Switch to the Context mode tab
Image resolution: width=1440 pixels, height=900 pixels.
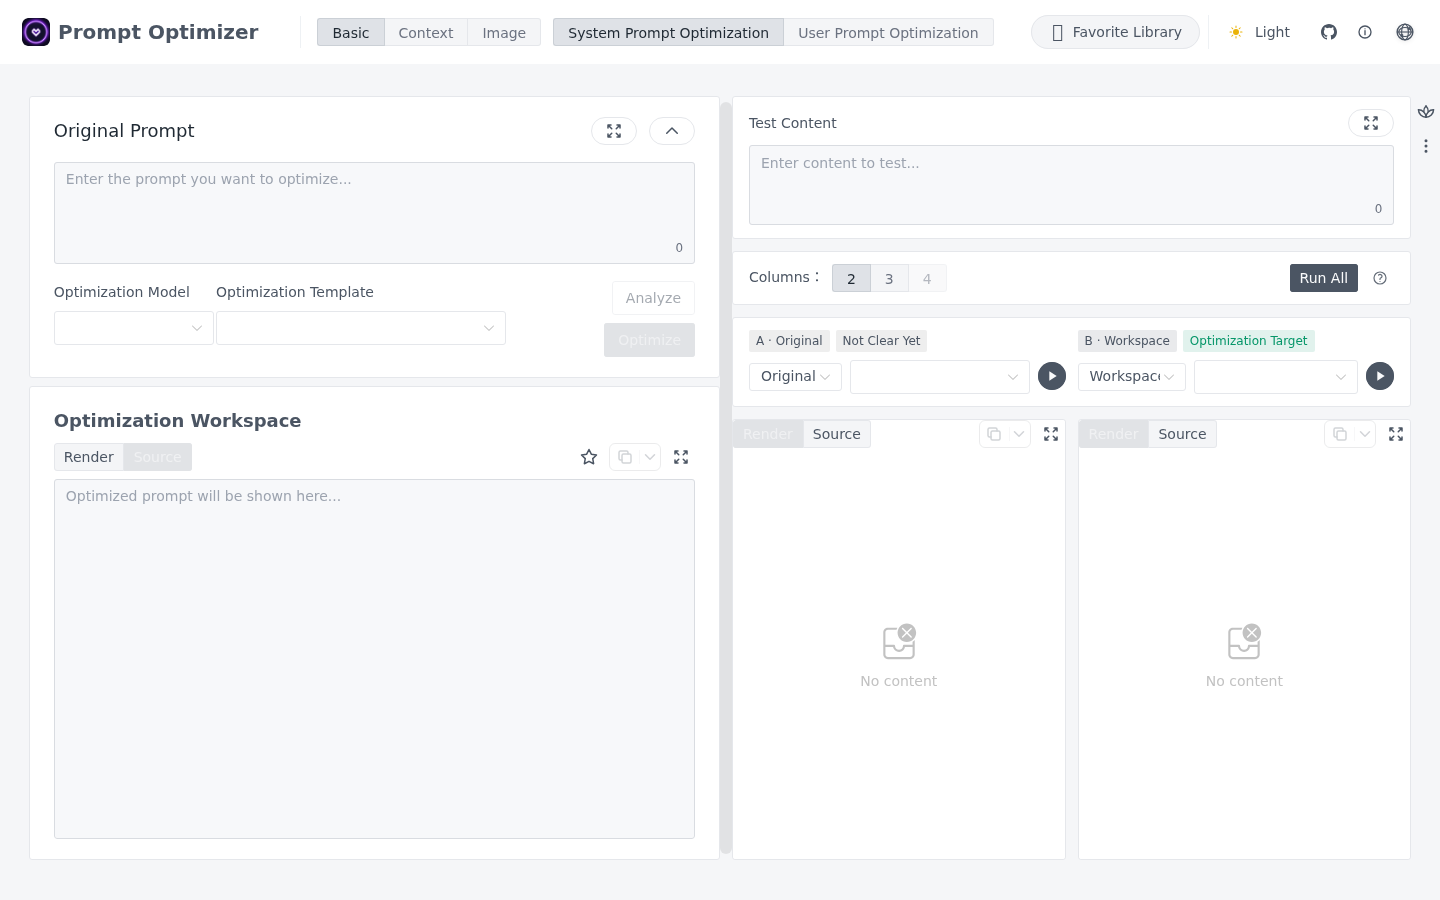(x=426, y=32)
